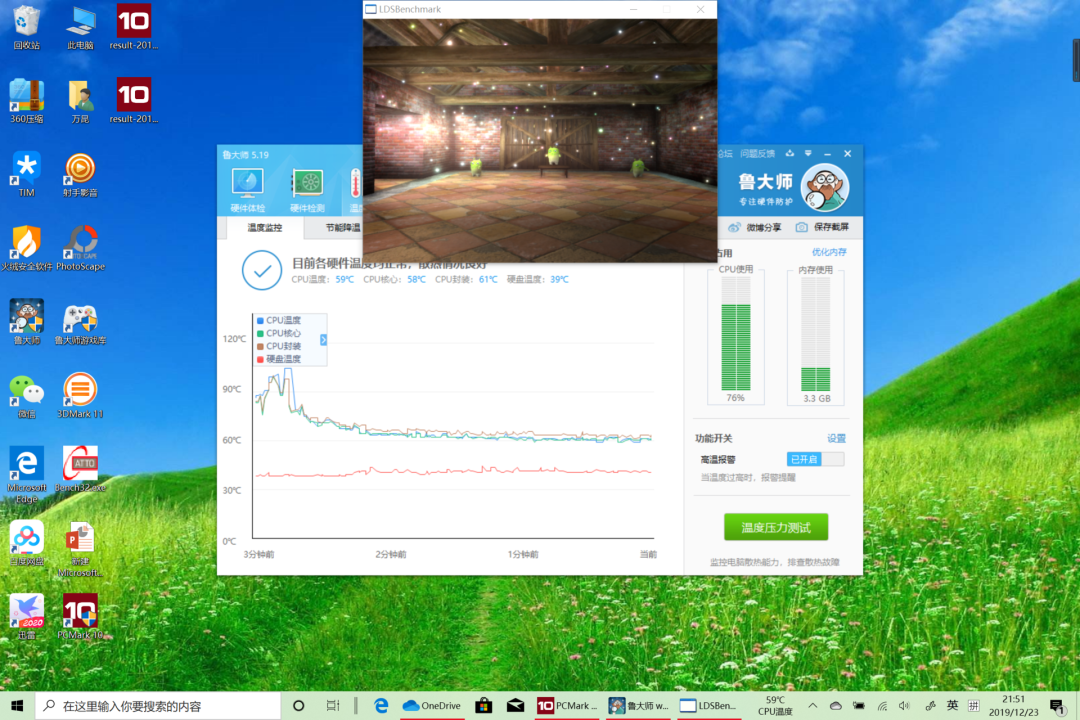Click the LDSBenchmark 3D render view
The image size is (1080, 720).
[540, 140]
